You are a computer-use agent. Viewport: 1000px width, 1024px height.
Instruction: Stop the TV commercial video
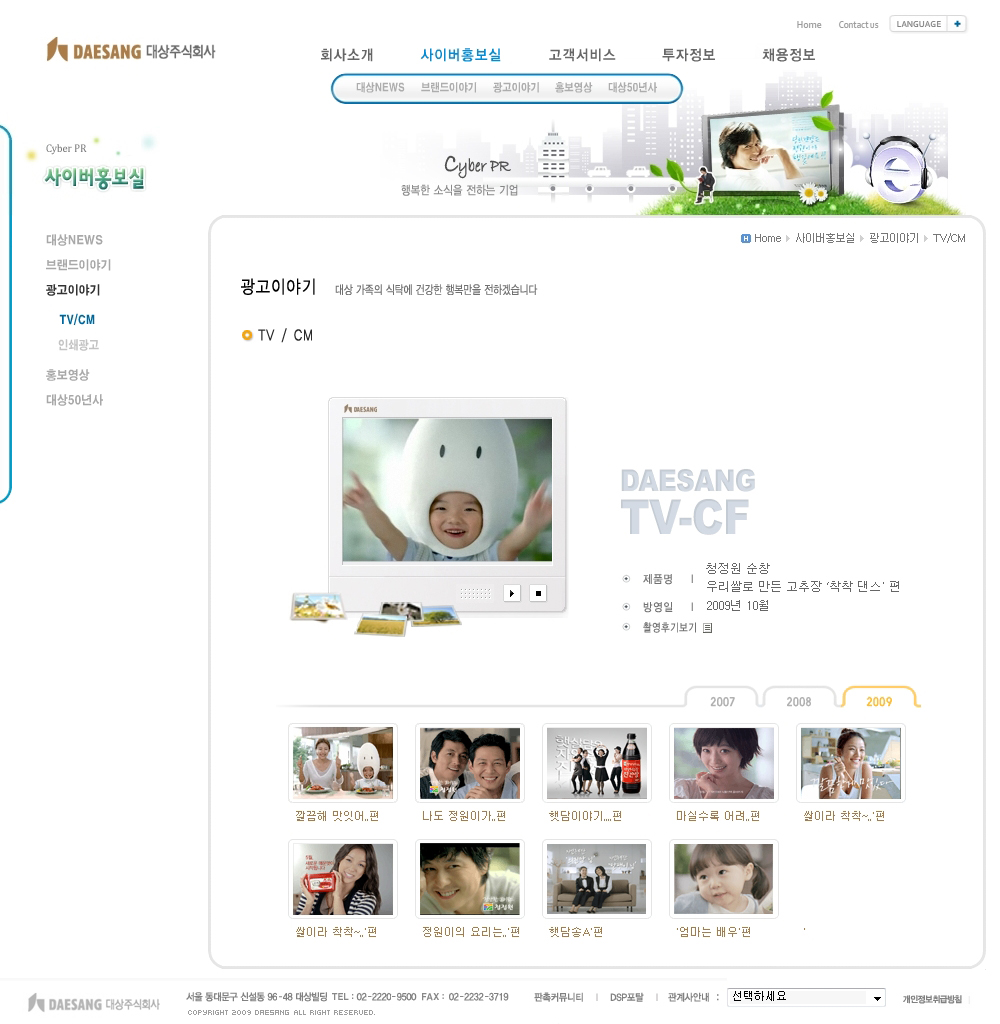[538, 593]
